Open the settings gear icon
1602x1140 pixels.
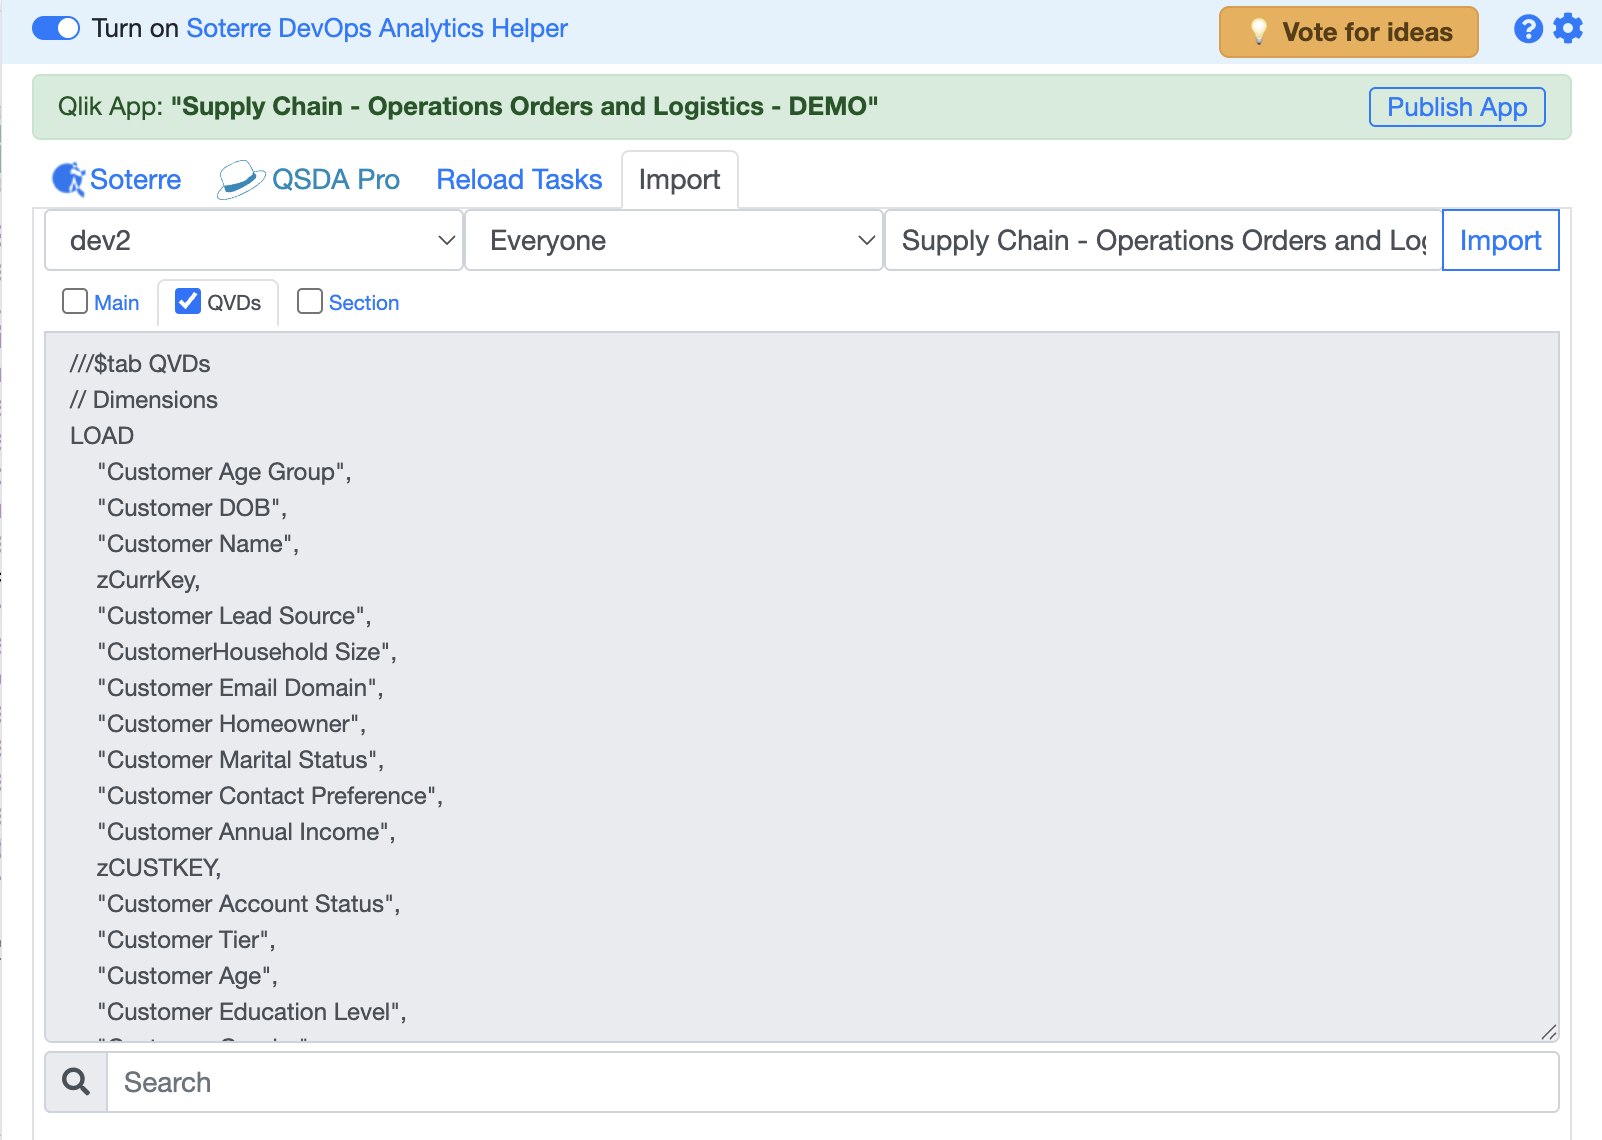coord(1568,29)
